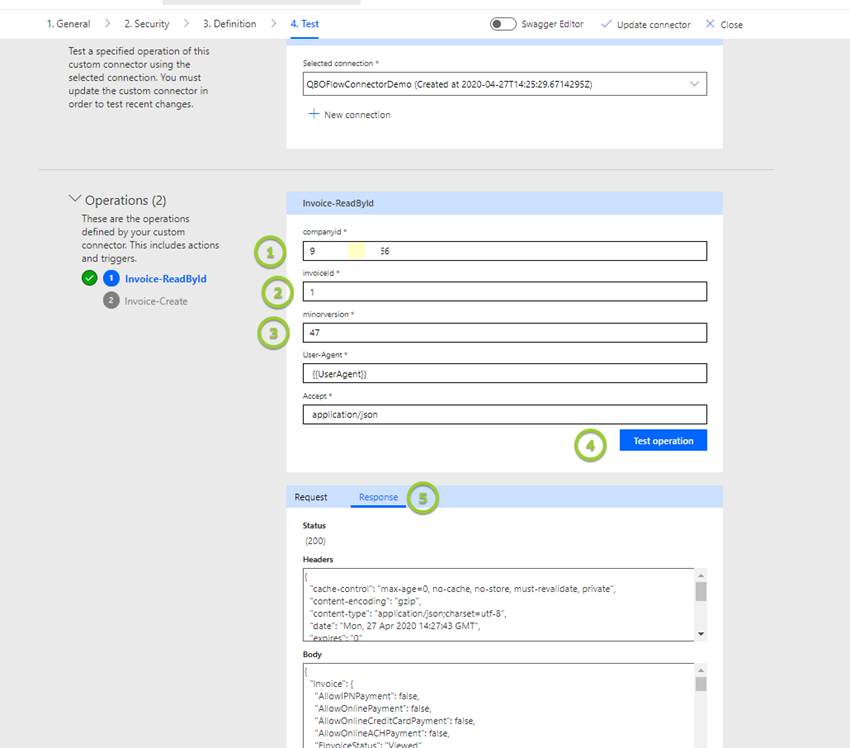Switch to the Response tab
Screen dimensions: 850x748
point(378,497)
